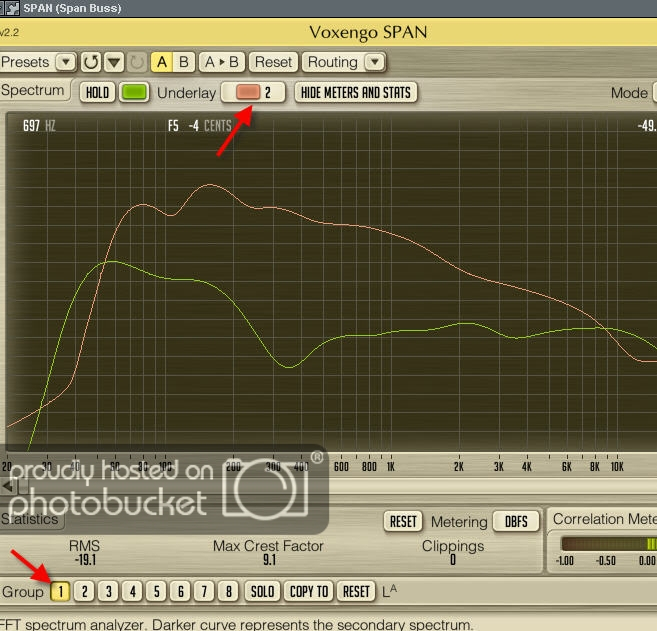Click the Clippings value 0
The width and height of the screenshot is (657, 631).
pyautogui.click(x=453, y=560)
